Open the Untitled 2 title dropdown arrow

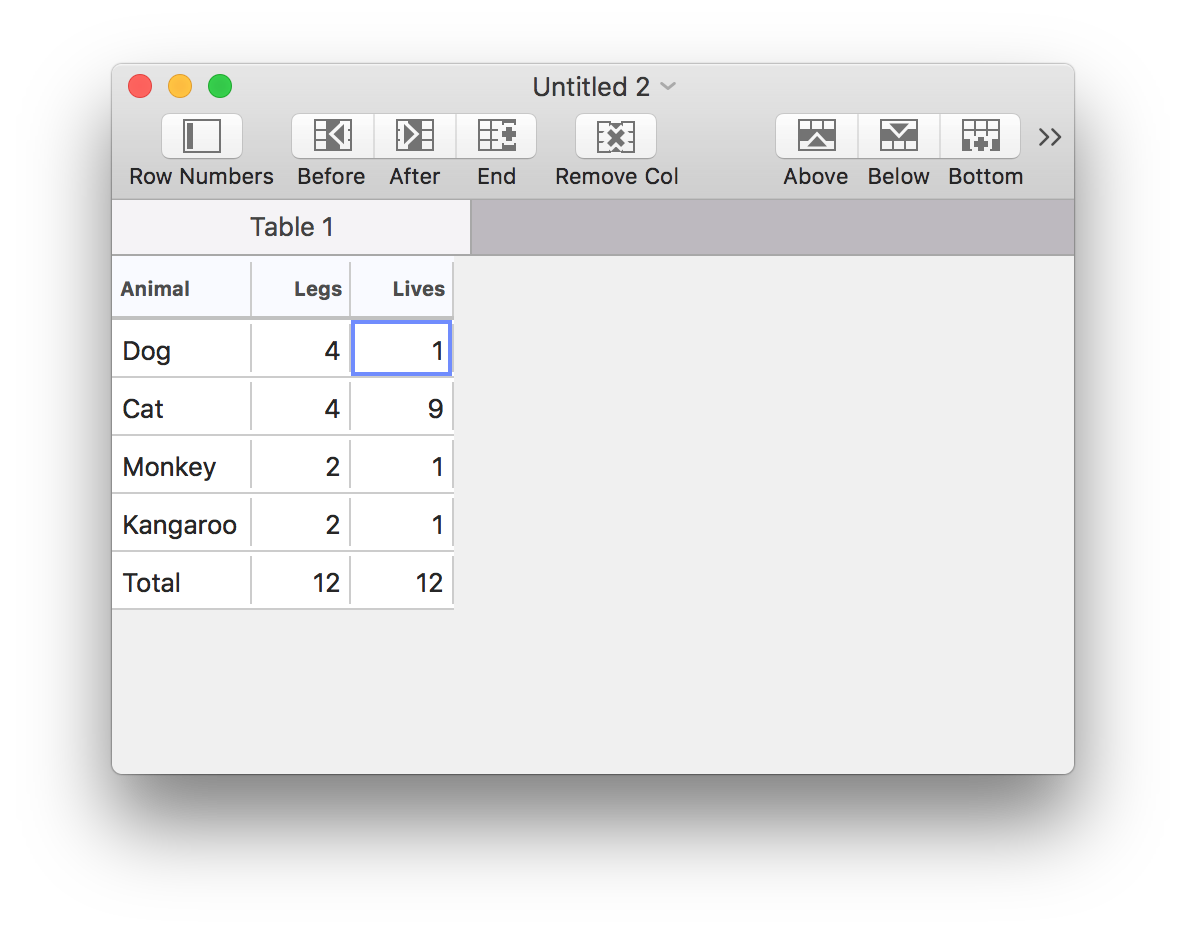pos(668,86)
